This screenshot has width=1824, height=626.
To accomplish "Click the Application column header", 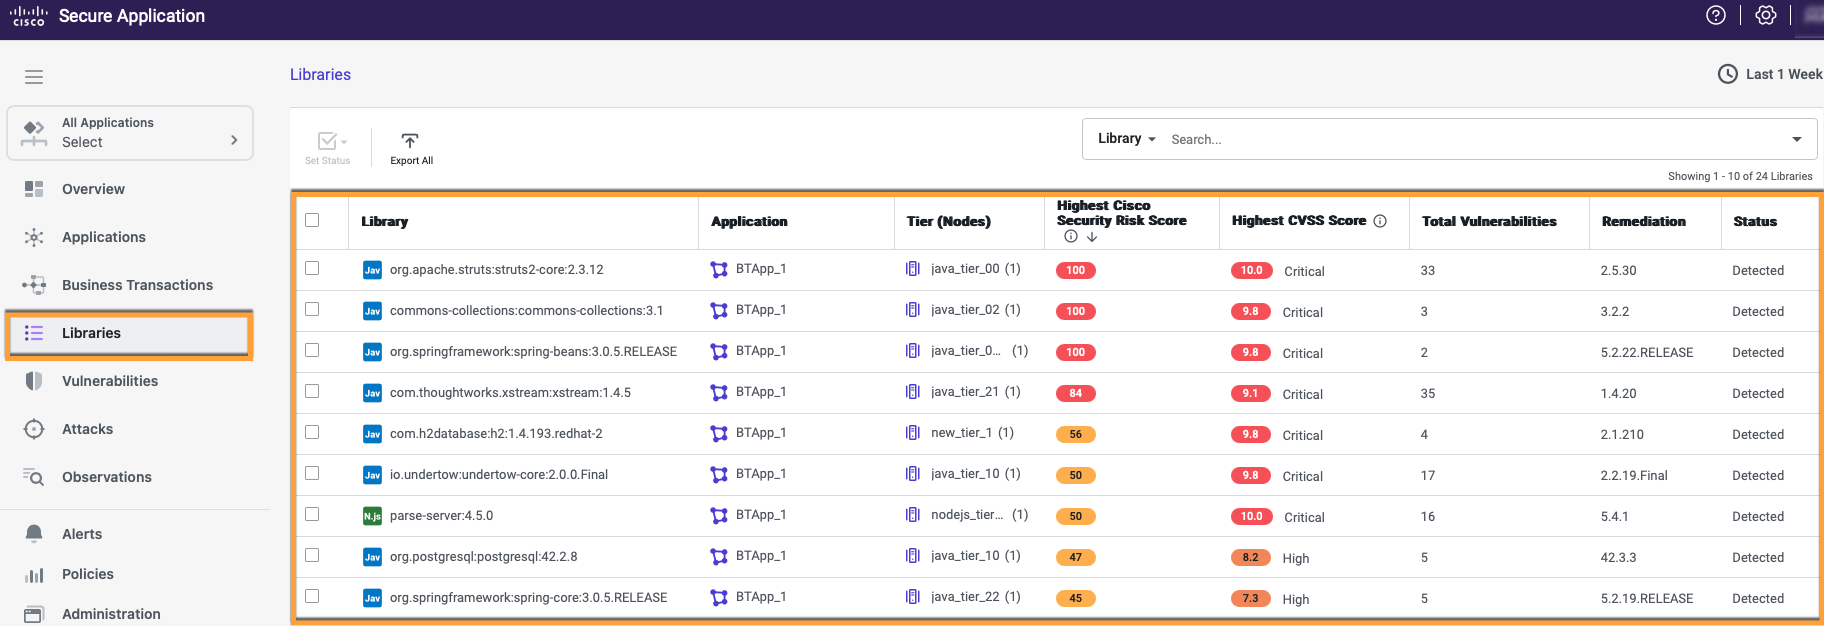I will tap(749, 221).
